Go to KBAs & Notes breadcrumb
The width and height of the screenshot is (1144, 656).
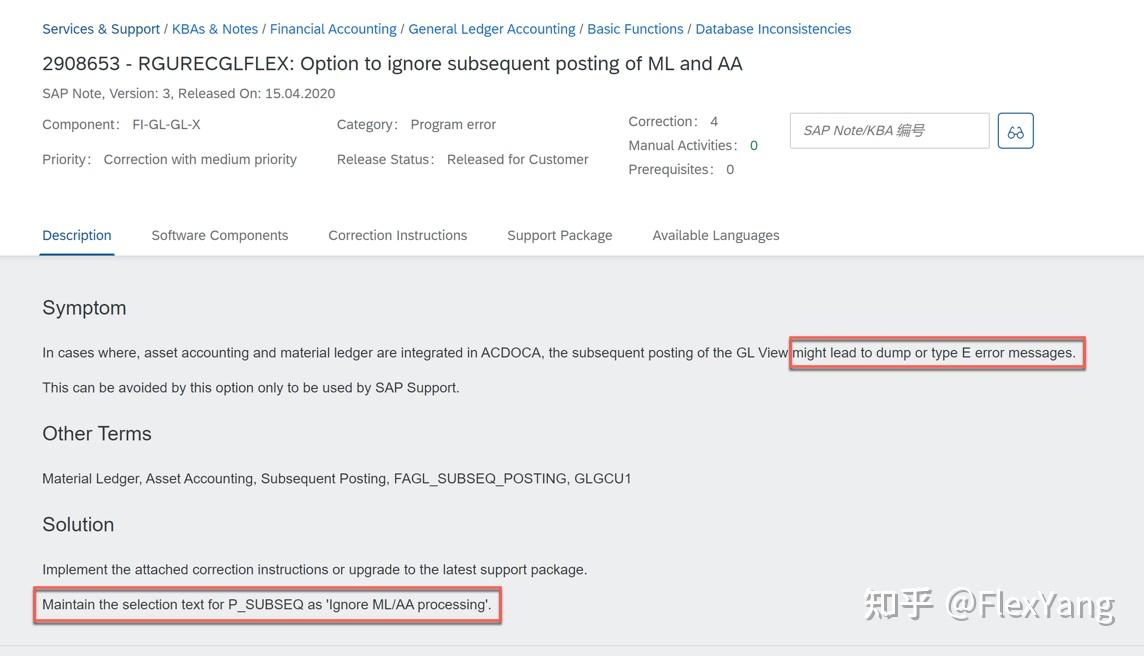[x=215, y=29]
